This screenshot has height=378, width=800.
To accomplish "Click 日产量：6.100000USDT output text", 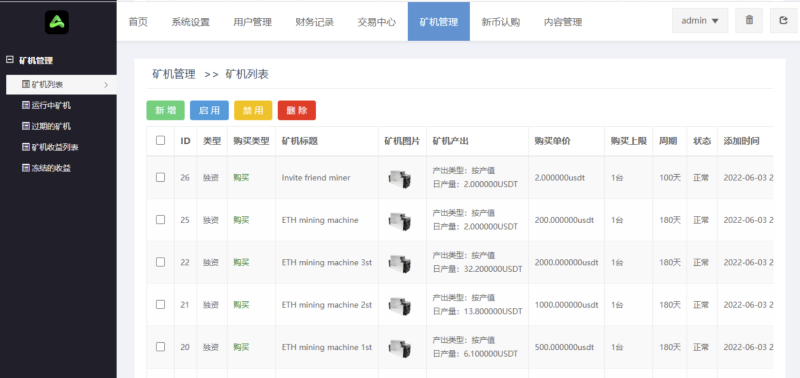I will (476, 354).
